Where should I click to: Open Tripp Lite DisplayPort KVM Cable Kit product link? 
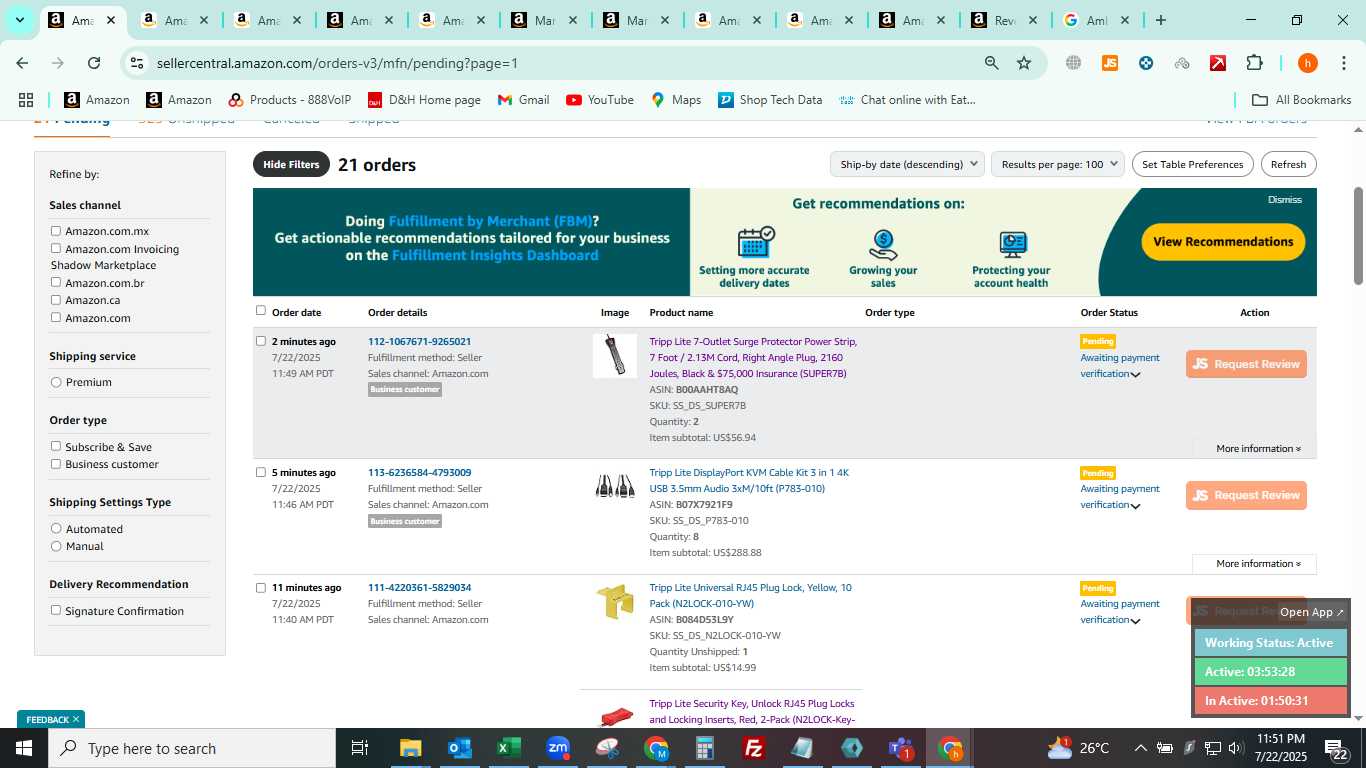(x=749, y=480)
